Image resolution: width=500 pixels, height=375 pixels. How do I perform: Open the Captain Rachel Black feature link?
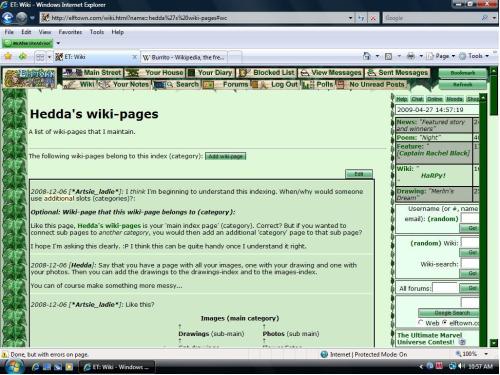(x=434, y=153)
